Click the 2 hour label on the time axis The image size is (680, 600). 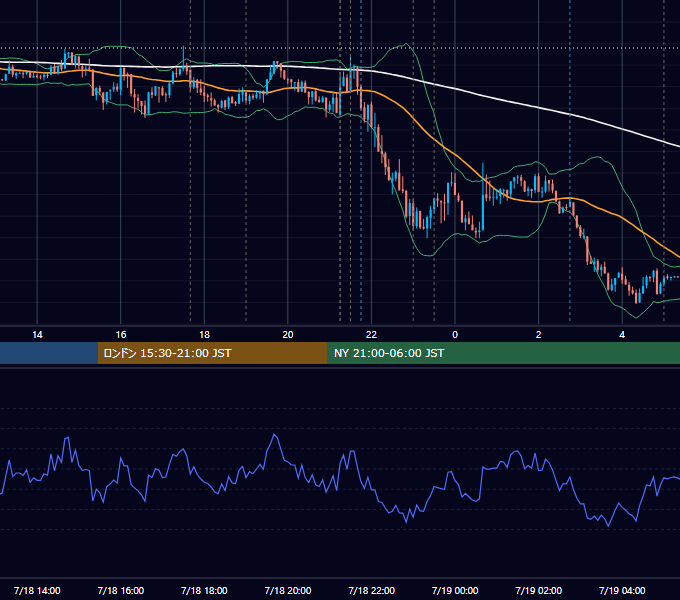[539, 335]
